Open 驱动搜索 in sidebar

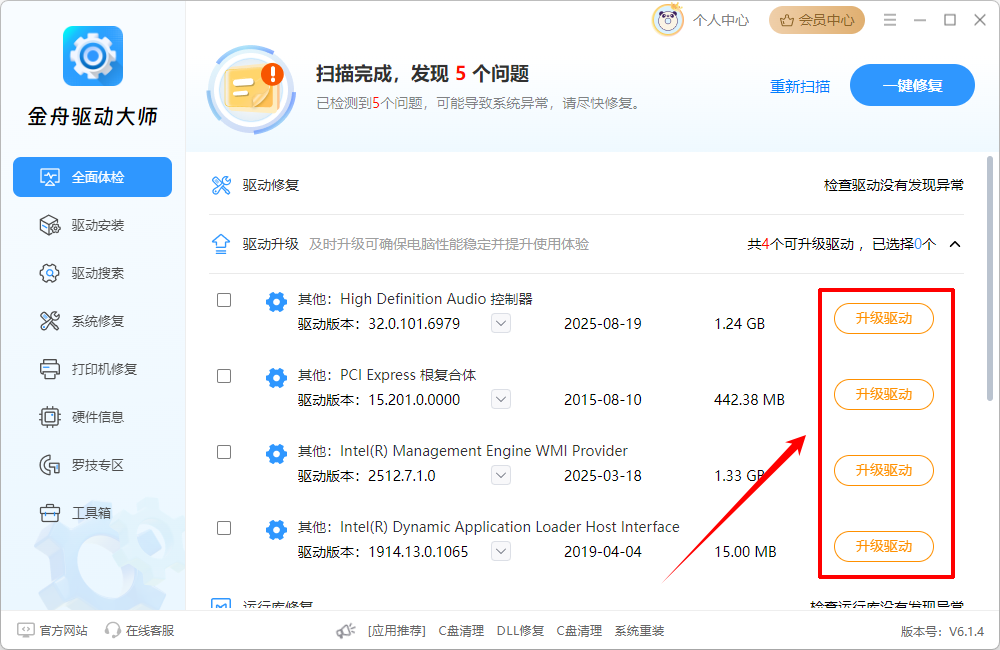[x=92, y=273]
